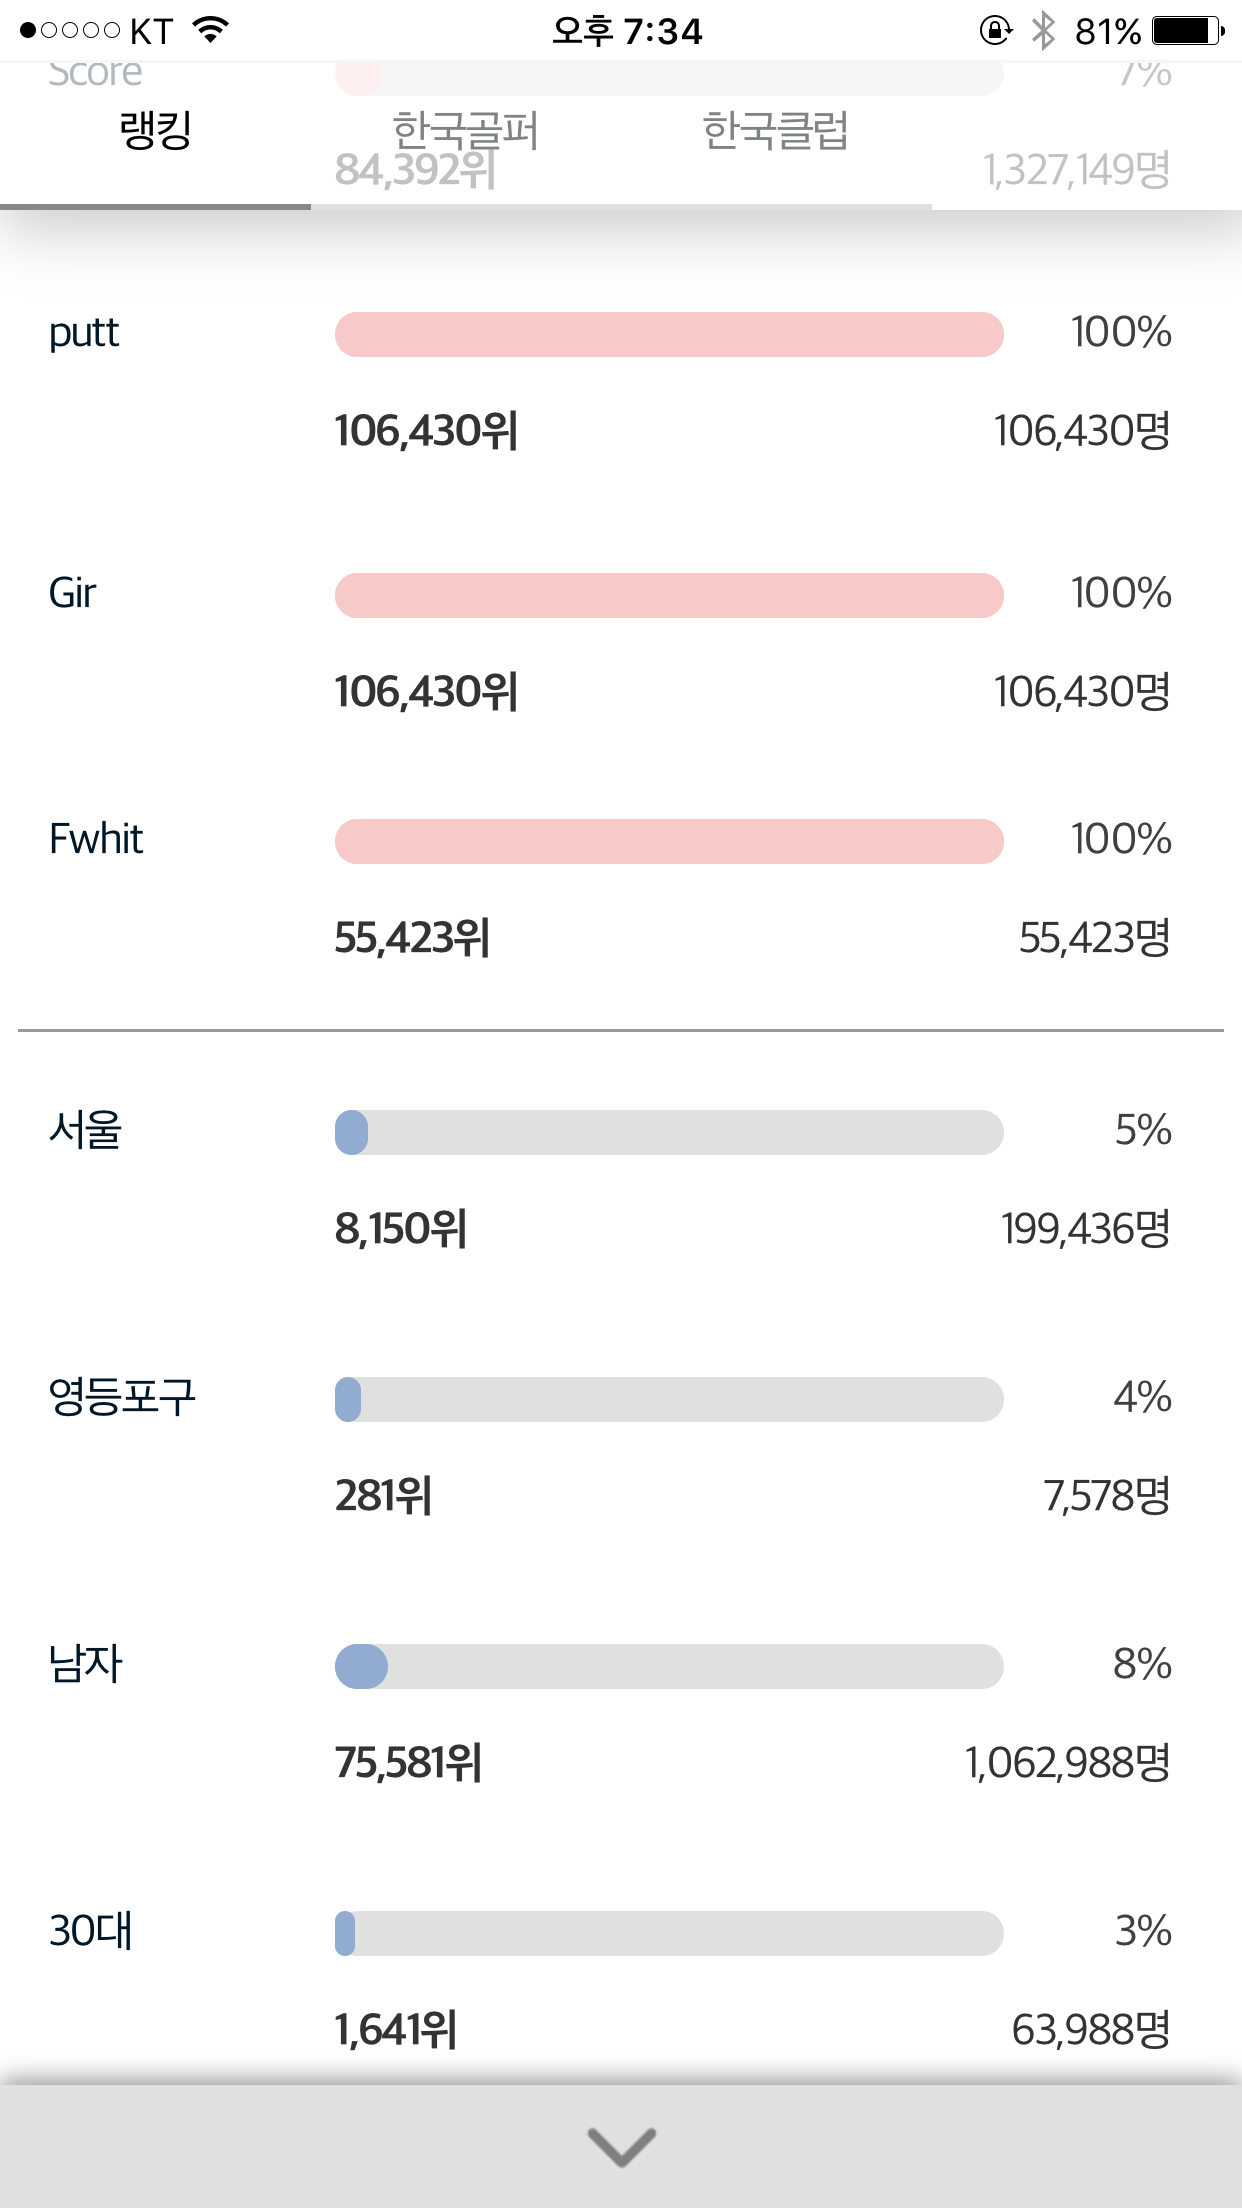Viewport: 1242px width, 2208px height.
Task: Tap the Bluetooth status icon
Action: 1043,31
